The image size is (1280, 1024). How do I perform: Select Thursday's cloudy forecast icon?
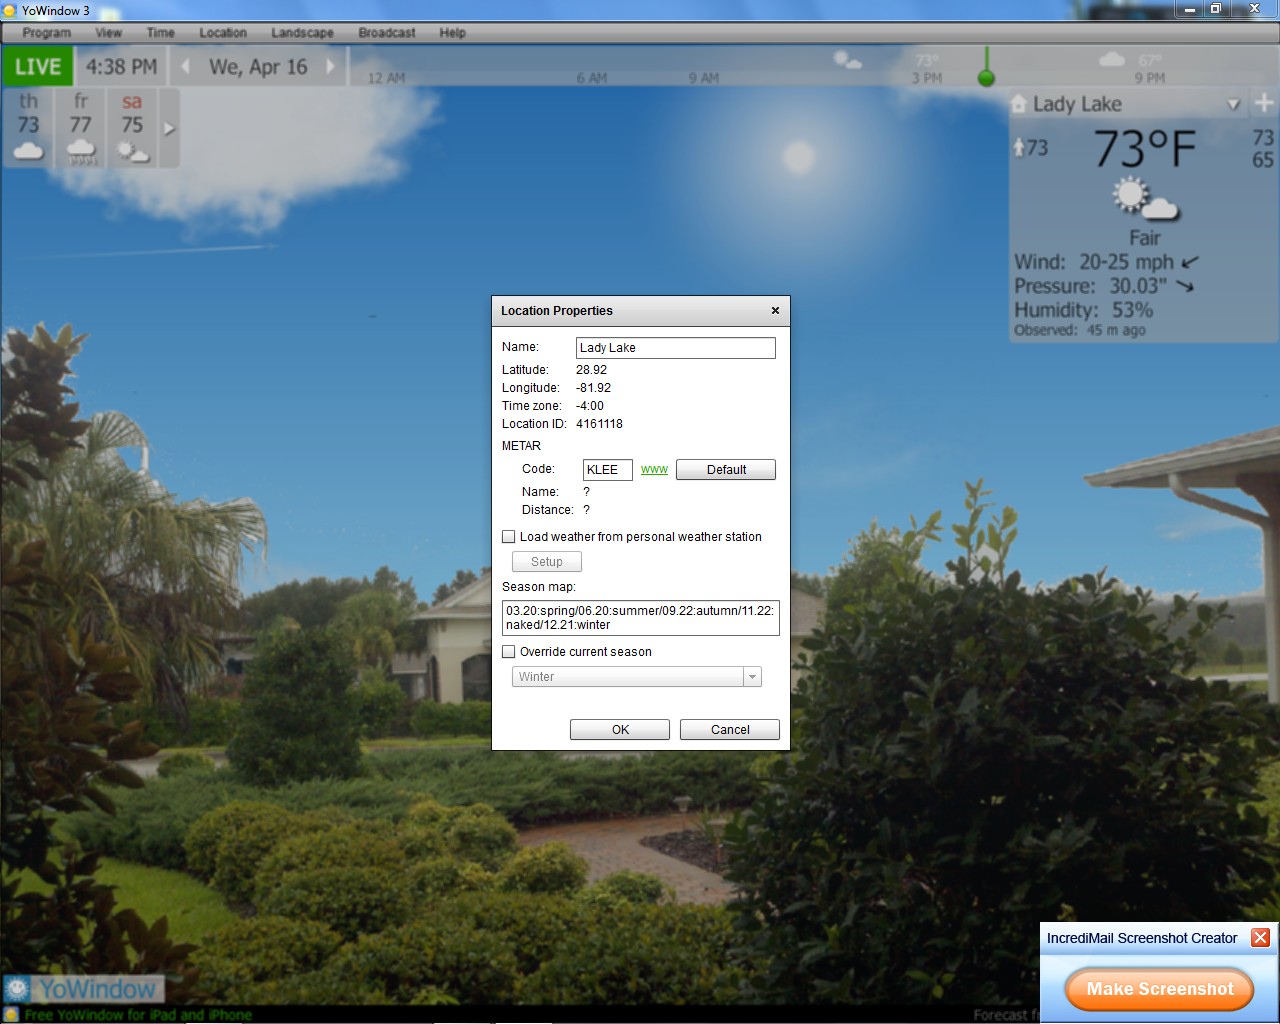point(28,151)
